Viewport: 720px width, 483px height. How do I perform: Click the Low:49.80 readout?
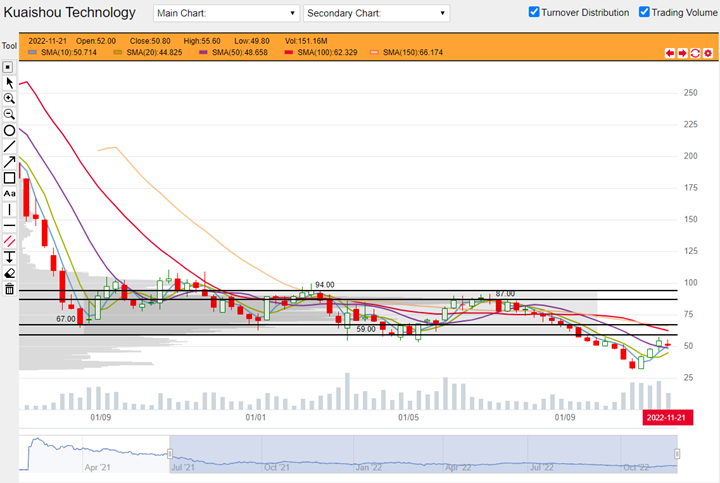click(x=252, y=41)
